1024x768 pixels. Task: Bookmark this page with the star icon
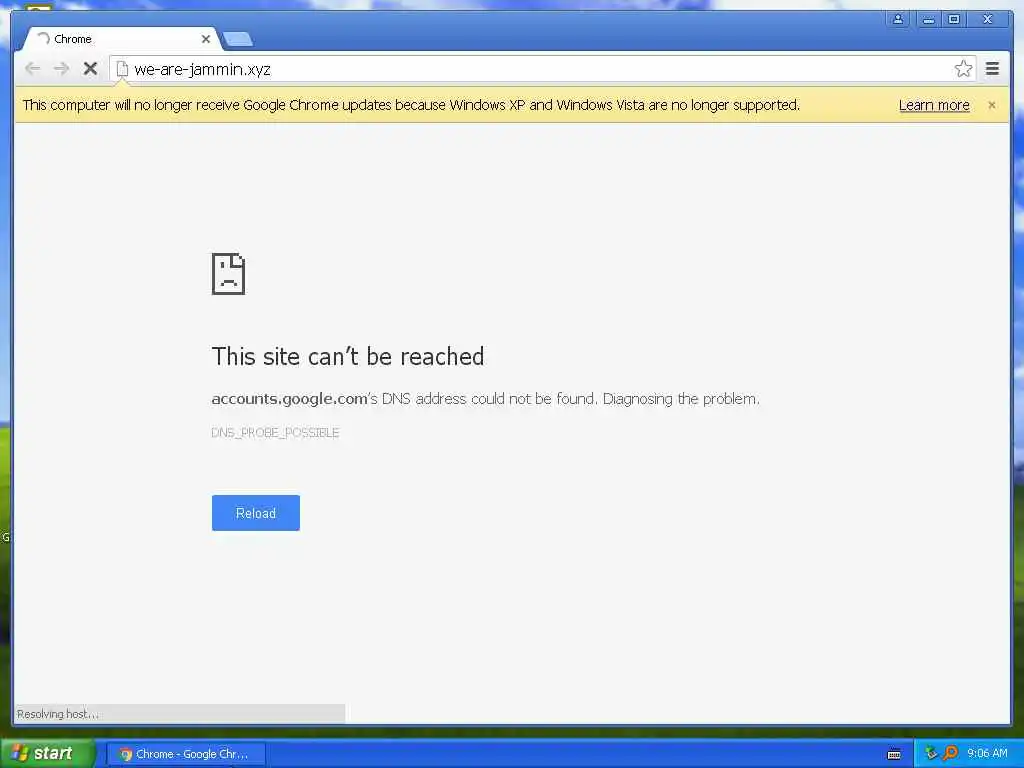coord(963,69)
